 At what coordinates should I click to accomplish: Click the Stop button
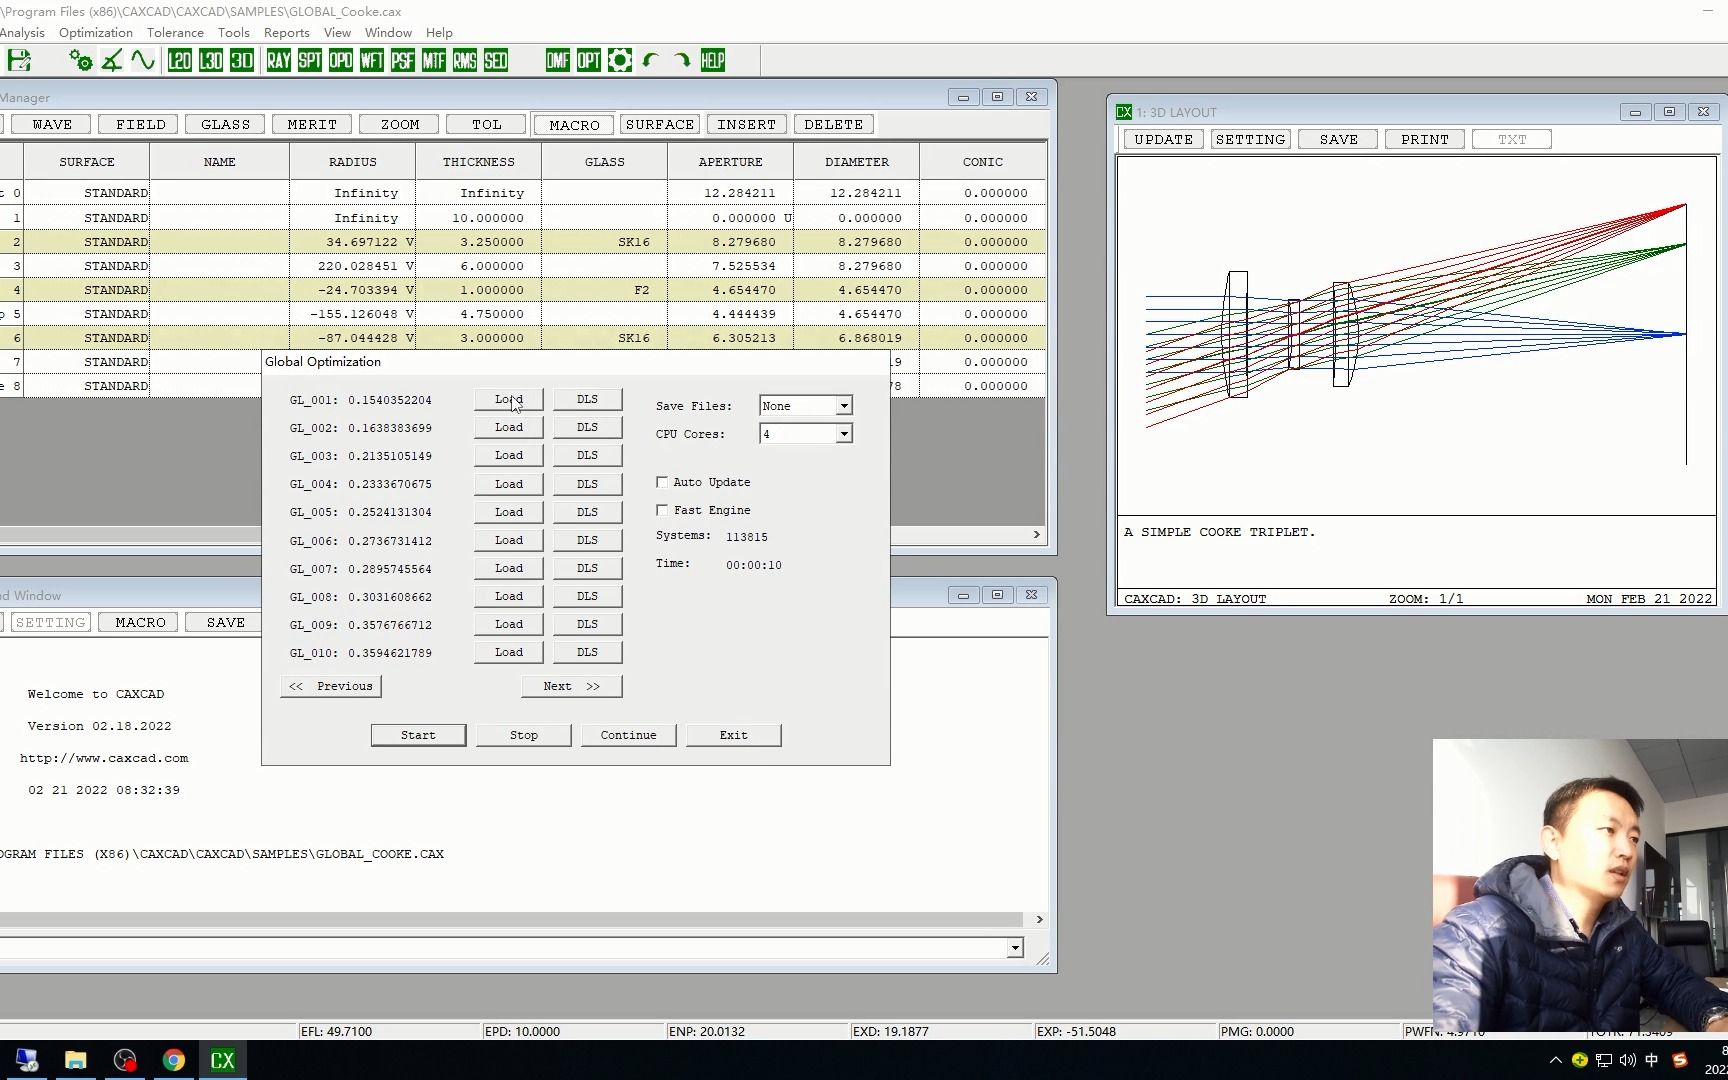(524, 735)
